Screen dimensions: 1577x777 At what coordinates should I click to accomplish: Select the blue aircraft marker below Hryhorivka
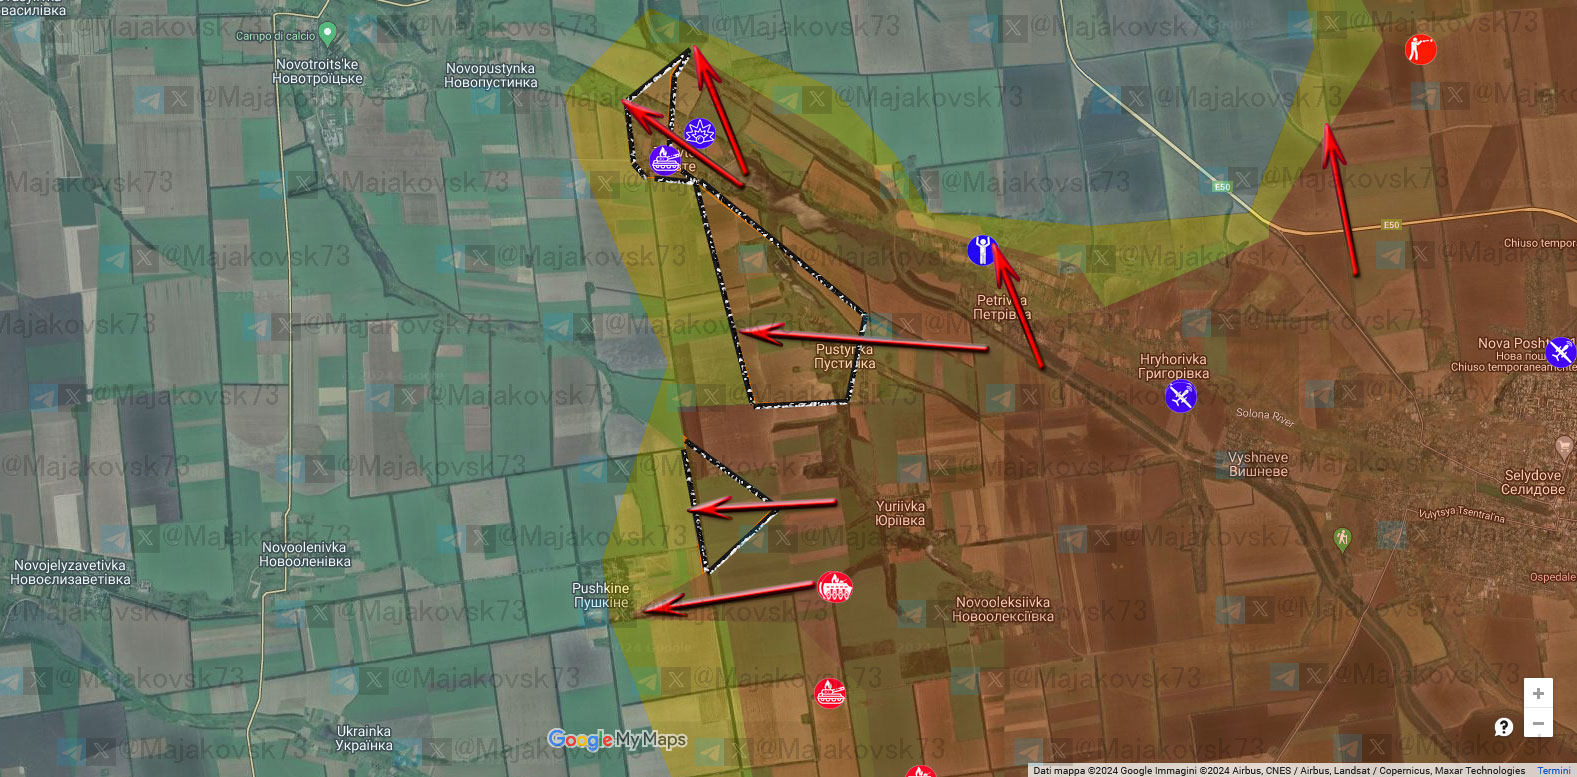point(1180,397)
